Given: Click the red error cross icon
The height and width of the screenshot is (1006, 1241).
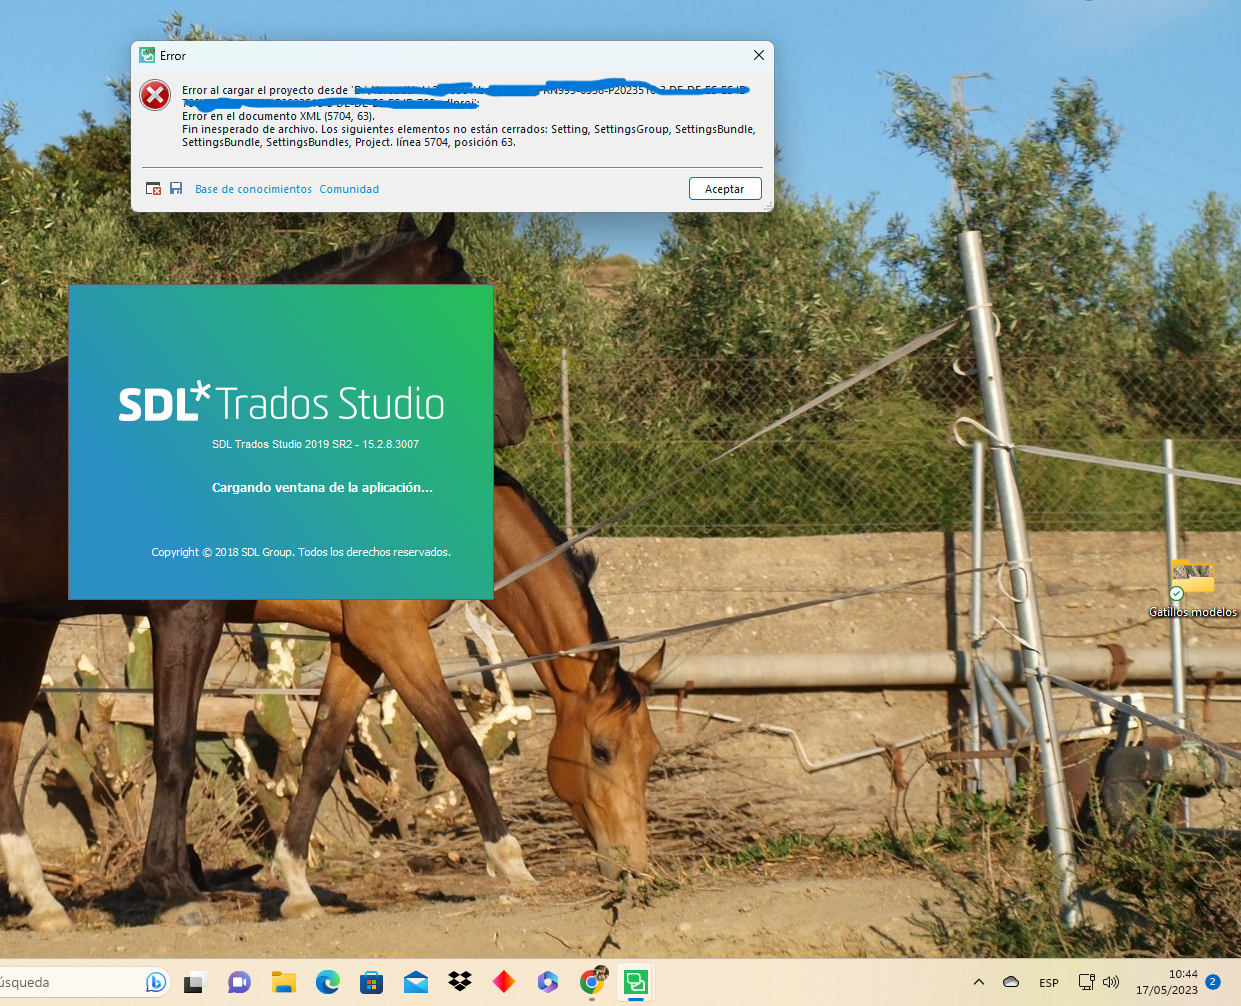Looking at the screenshot, I should tap(155, 95).
